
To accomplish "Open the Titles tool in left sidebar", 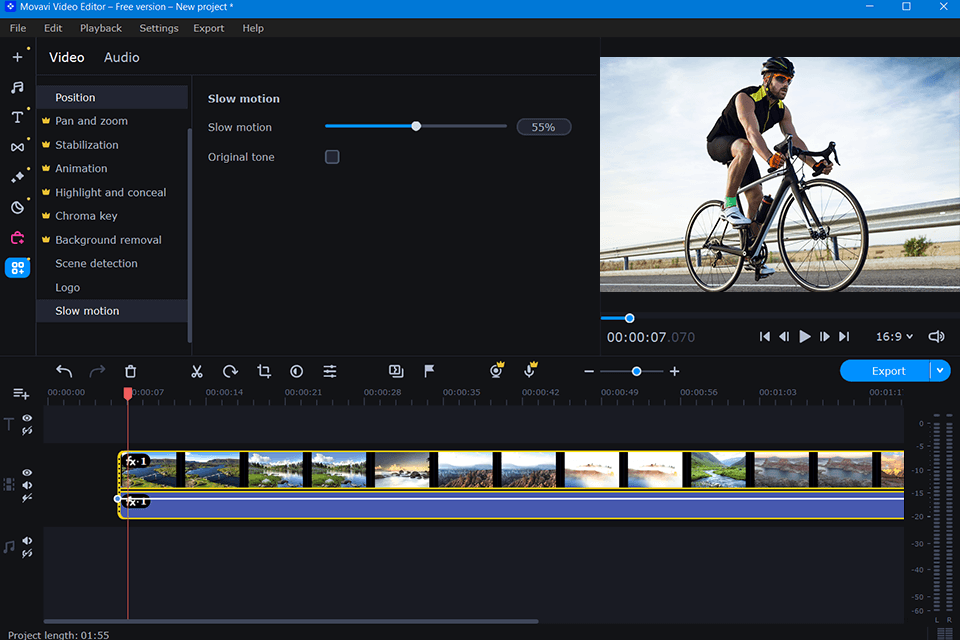I will click(x=17, y=117).
